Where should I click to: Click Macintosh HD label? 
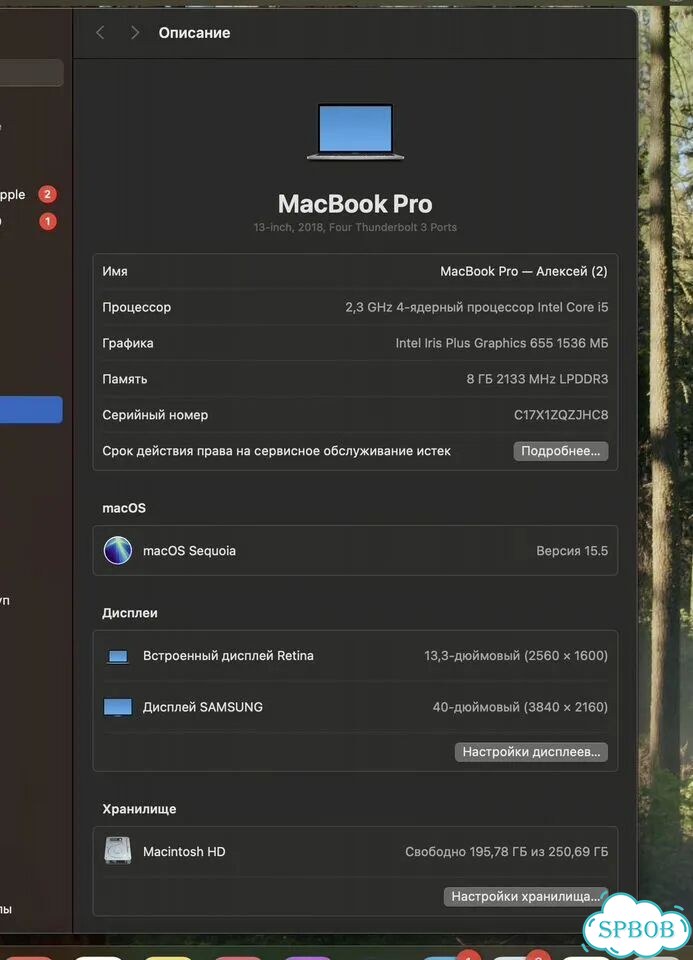(184, 852)
